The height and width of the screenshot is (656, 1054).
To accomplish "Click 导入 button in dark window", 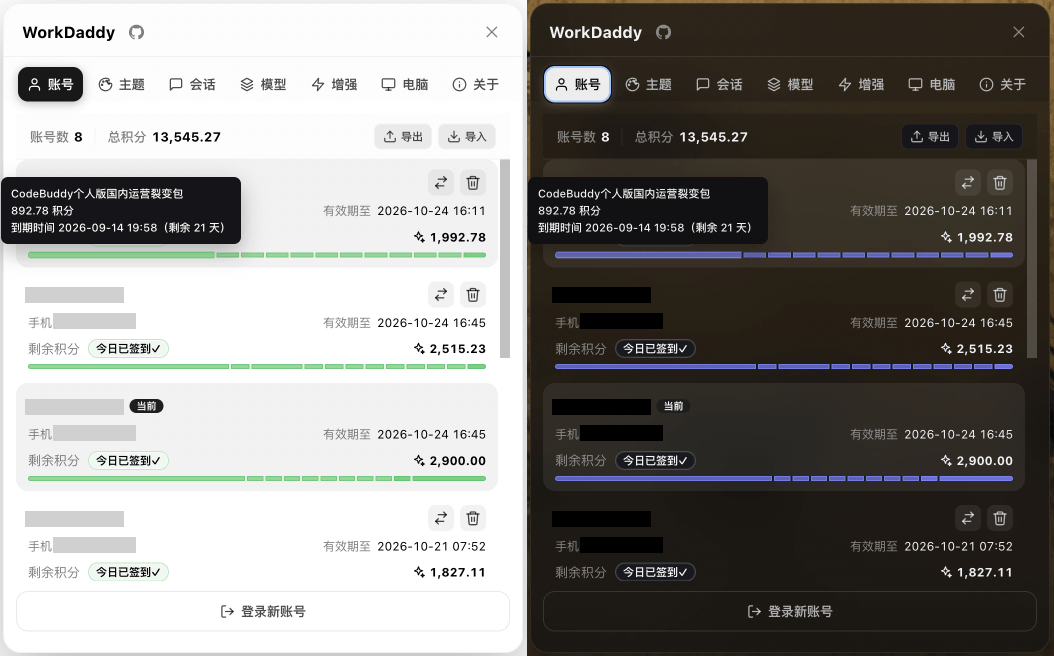I will pos(994,136).
